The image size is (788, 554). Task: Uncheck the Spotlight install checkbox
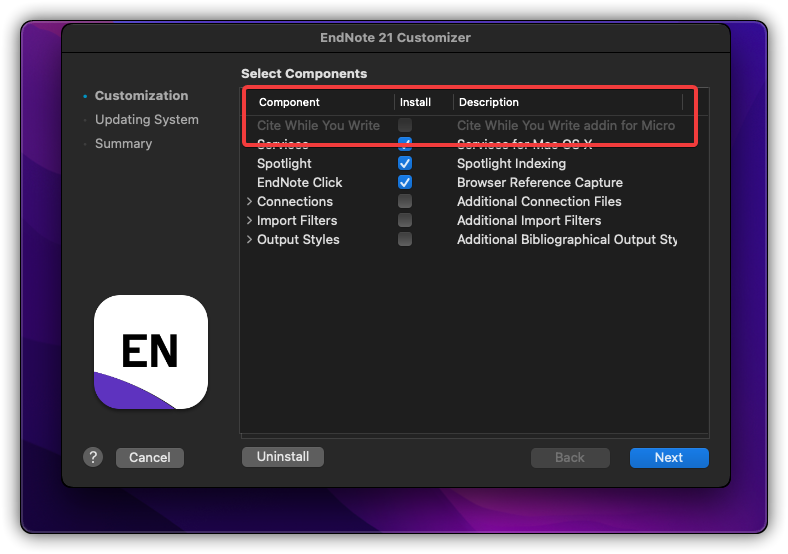point(405,163)
